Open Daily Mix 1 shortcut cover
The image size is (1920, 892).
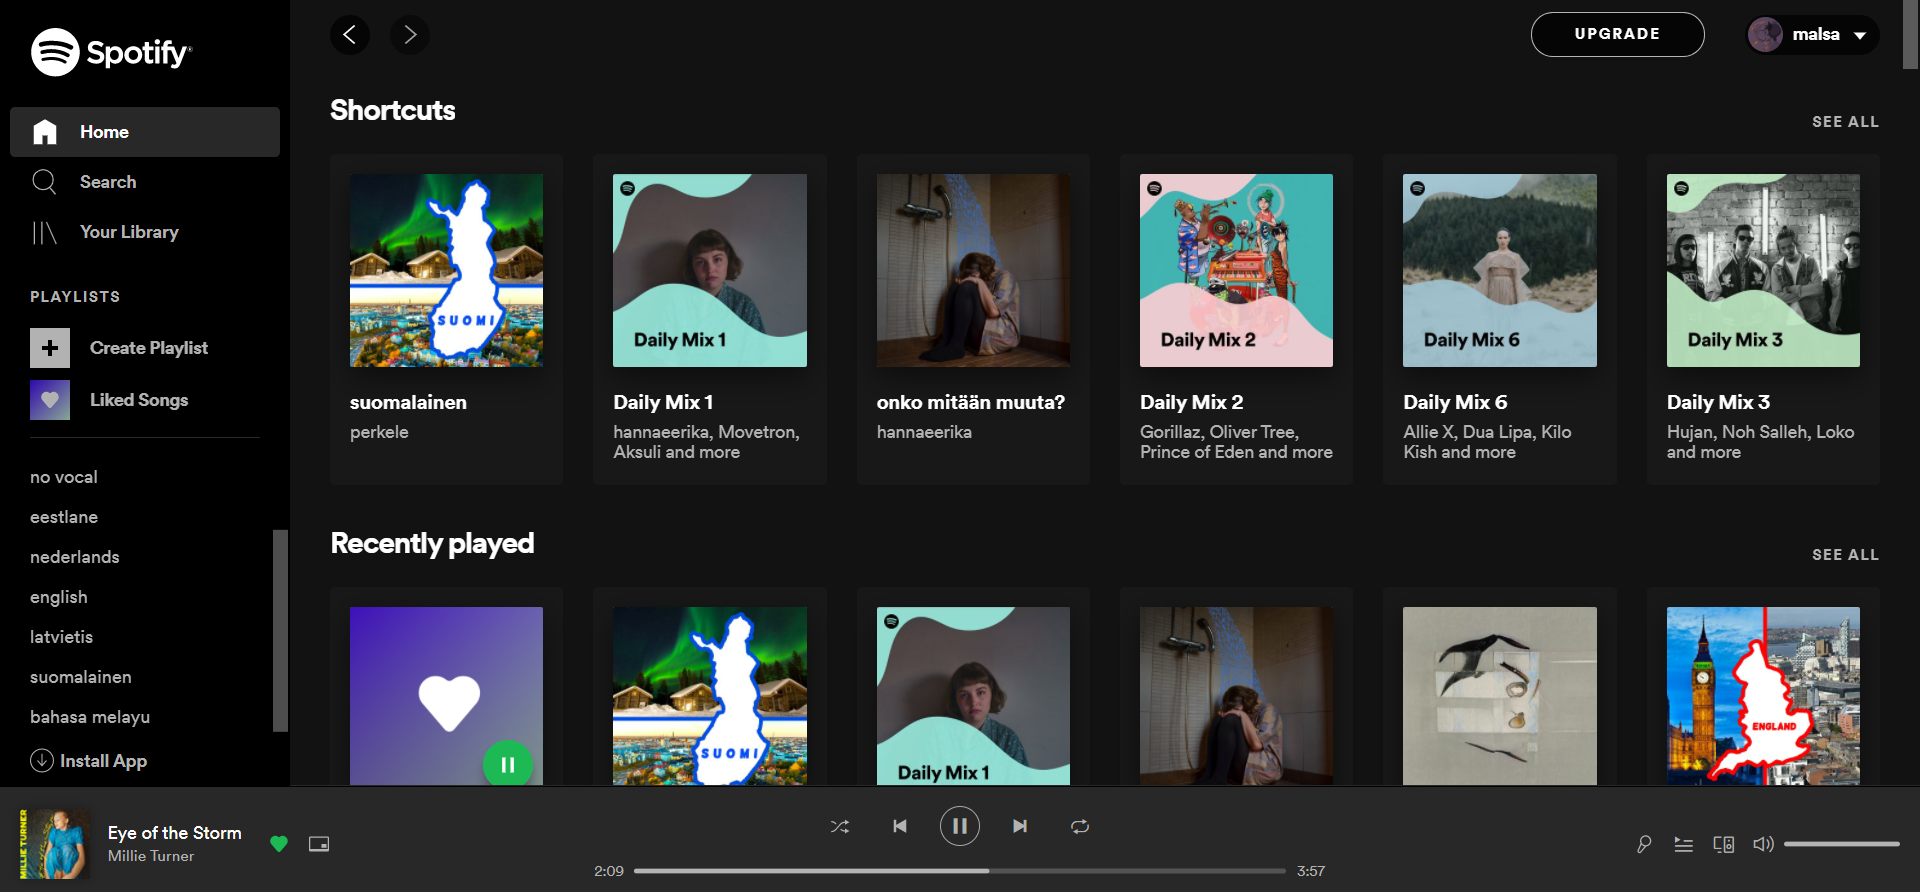710,270
